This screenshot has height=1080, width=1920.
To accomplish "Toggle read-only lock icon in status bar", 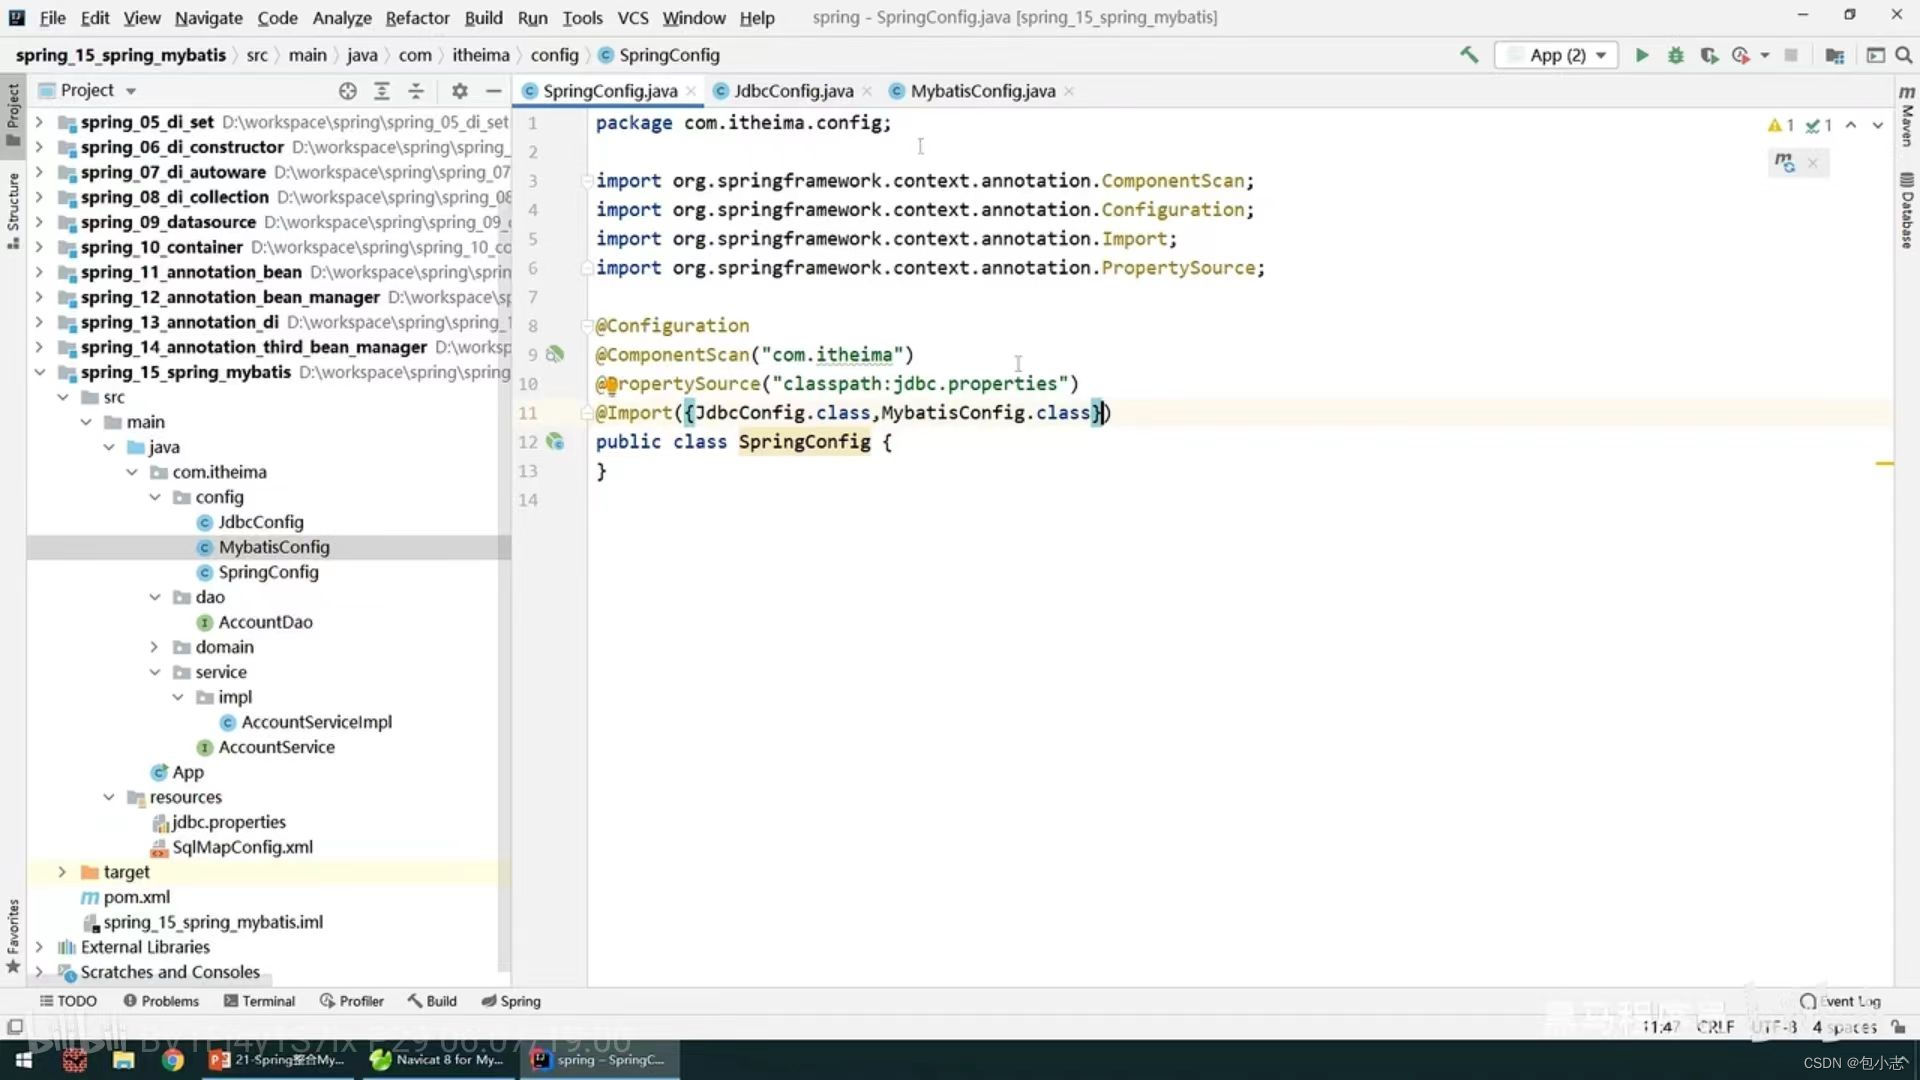I will coord(1898,1027).
